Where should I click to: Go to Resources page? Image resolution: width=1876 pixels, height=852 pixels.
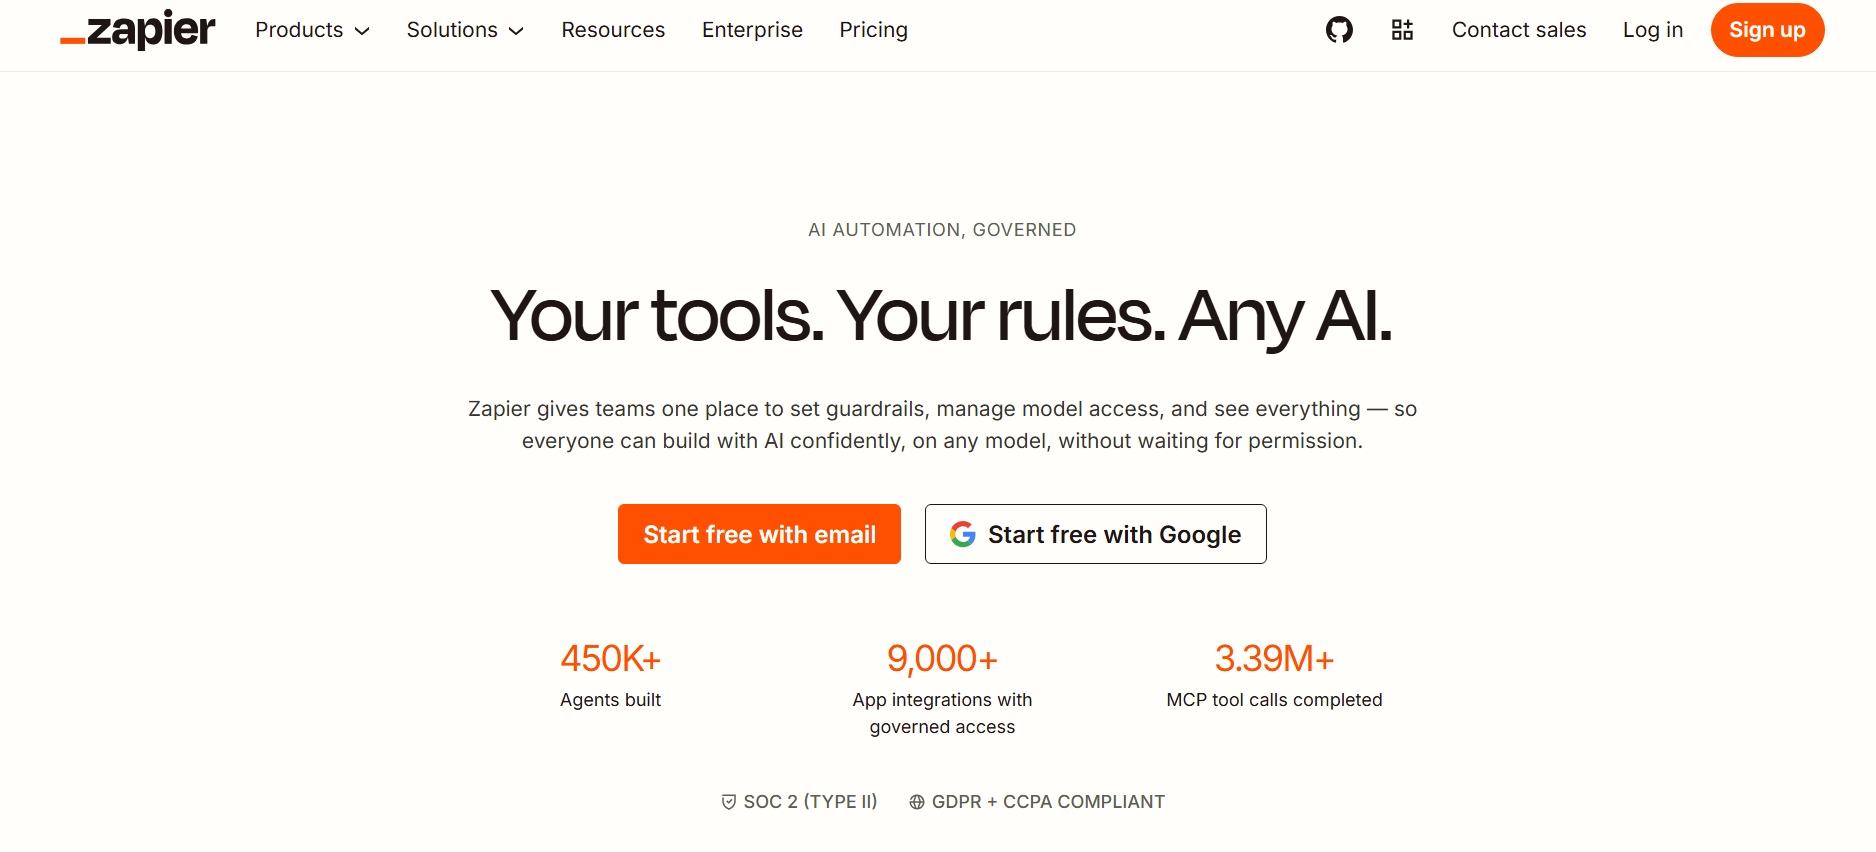click(x=613, y=30)
